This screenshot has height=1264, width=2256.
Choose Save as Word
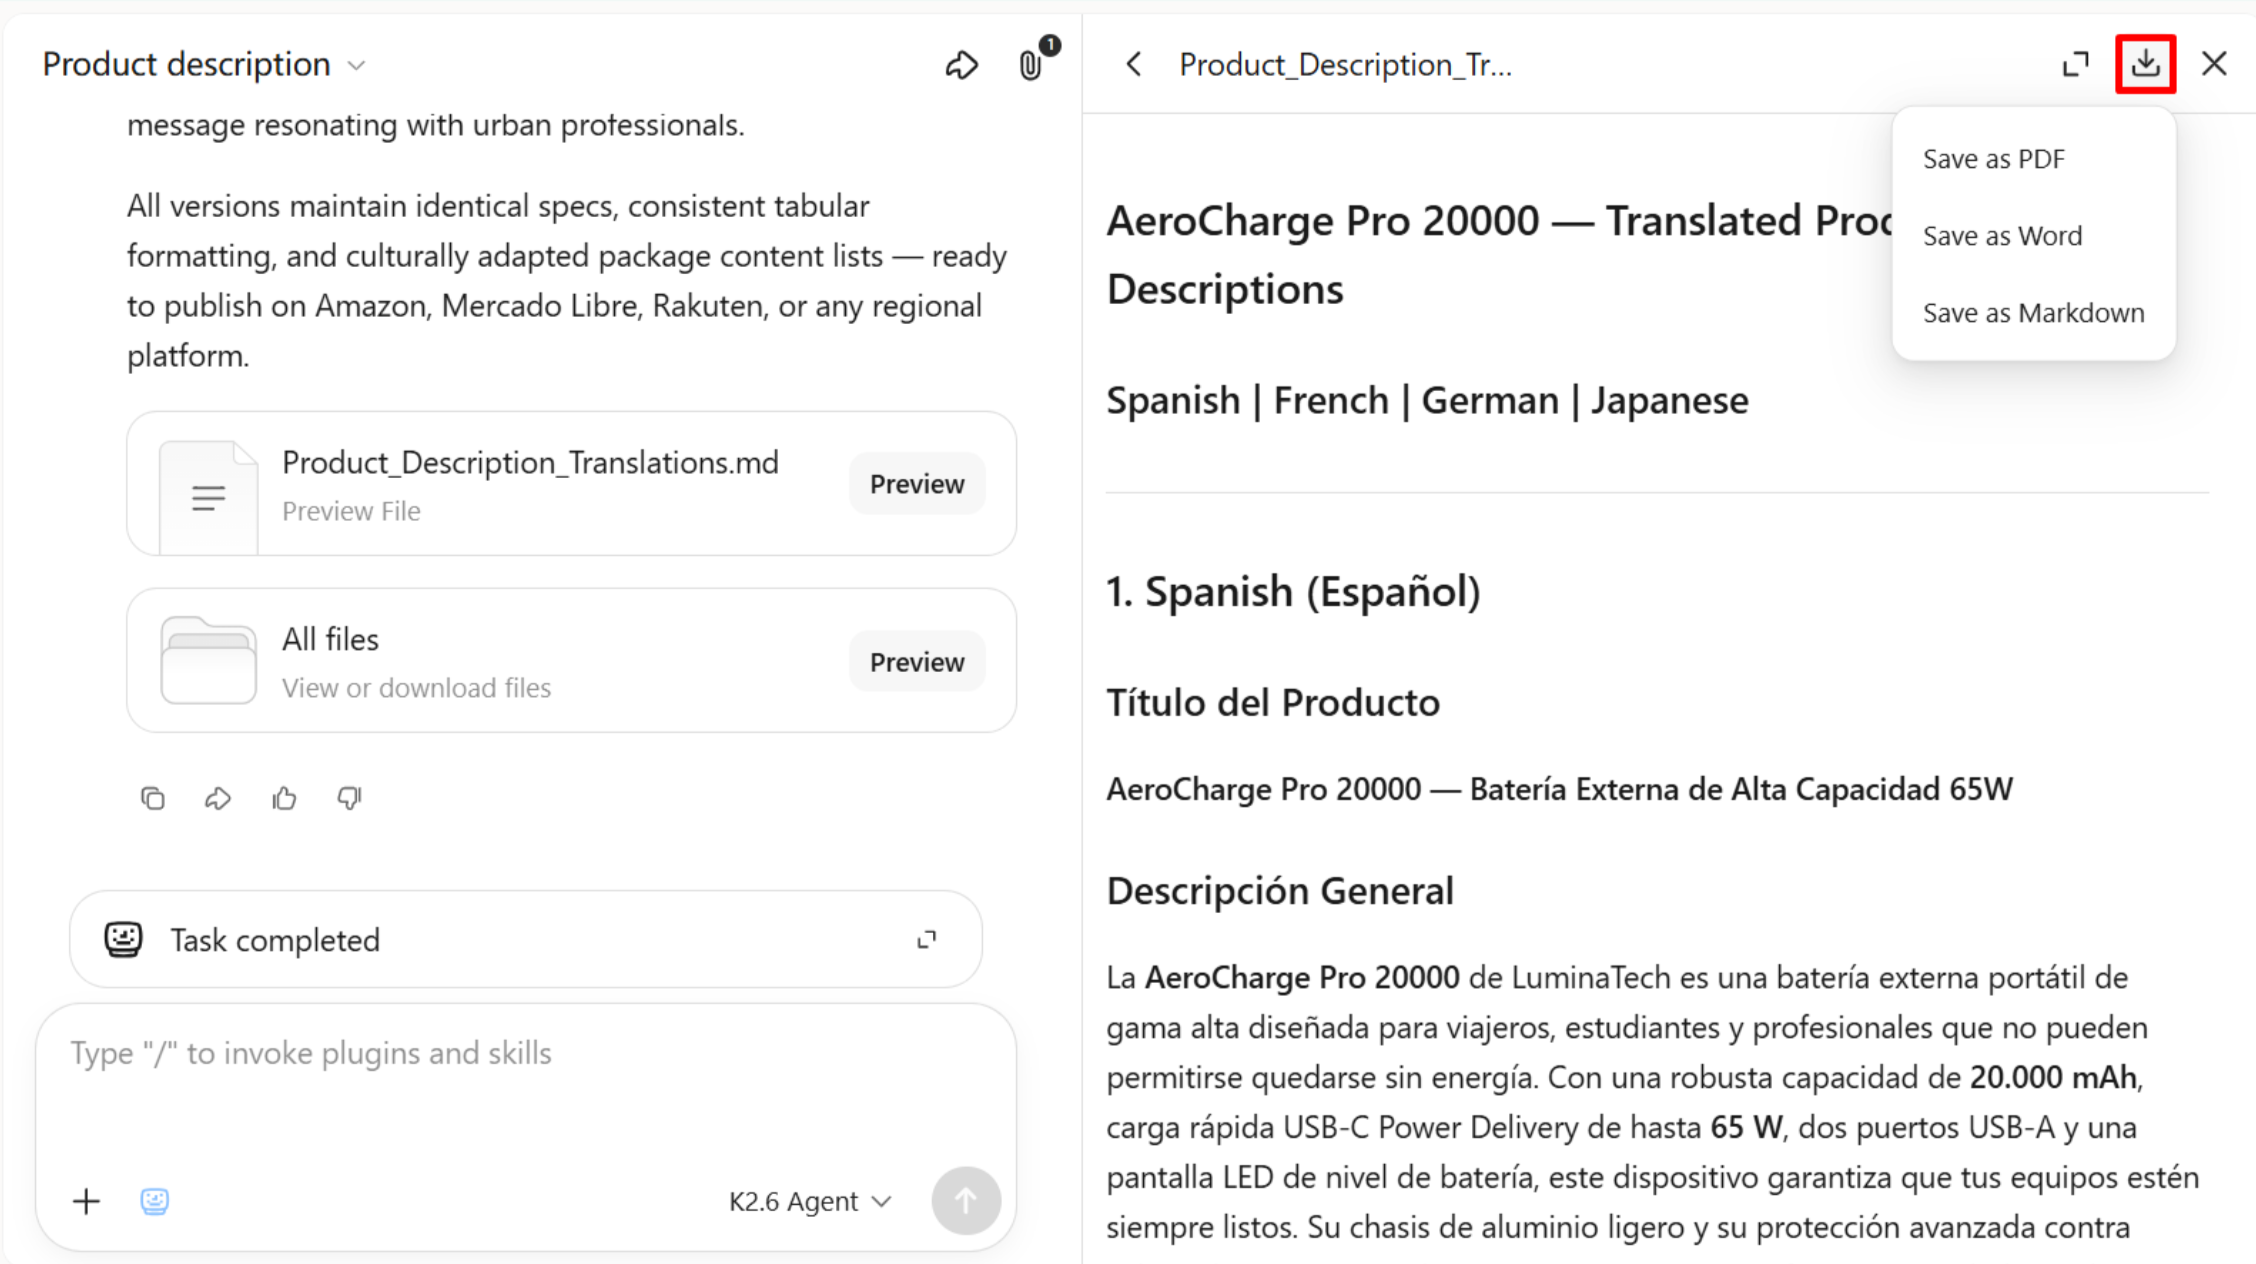click(2034, 236)
